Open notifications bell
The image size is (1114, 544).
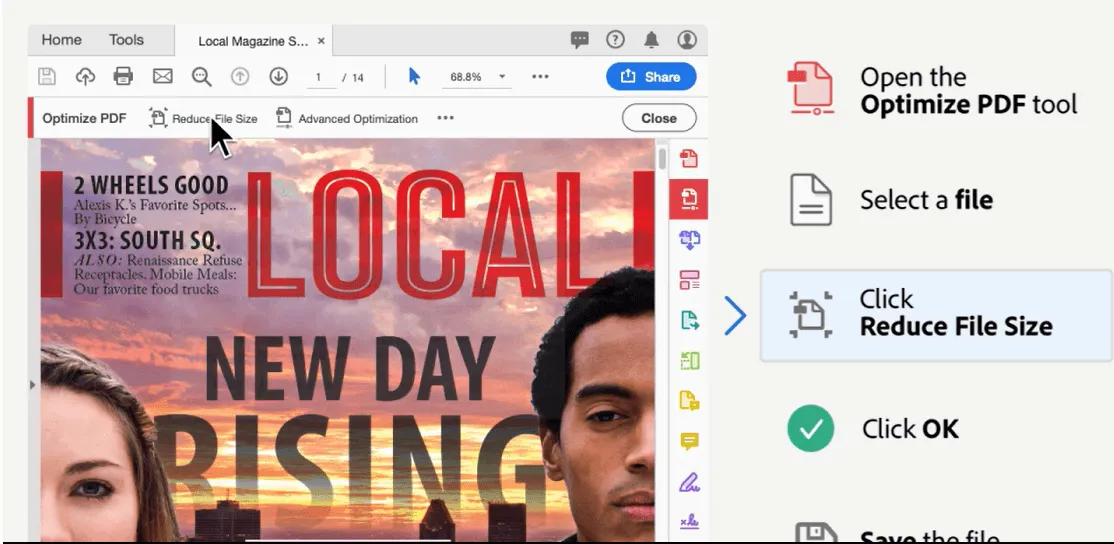[x=651, y=40]
